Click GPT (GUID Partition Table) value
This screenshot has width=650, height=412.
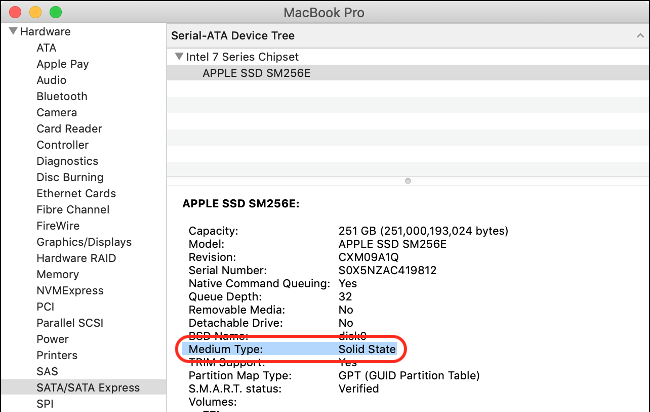[x=409, y=376]
